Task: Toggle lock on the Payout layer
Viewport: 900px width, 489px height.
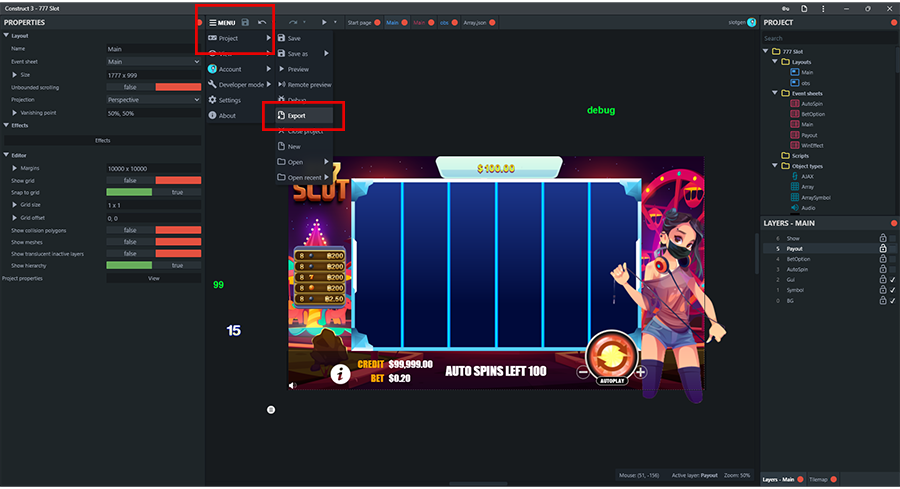Action: [x=883, y=248]
